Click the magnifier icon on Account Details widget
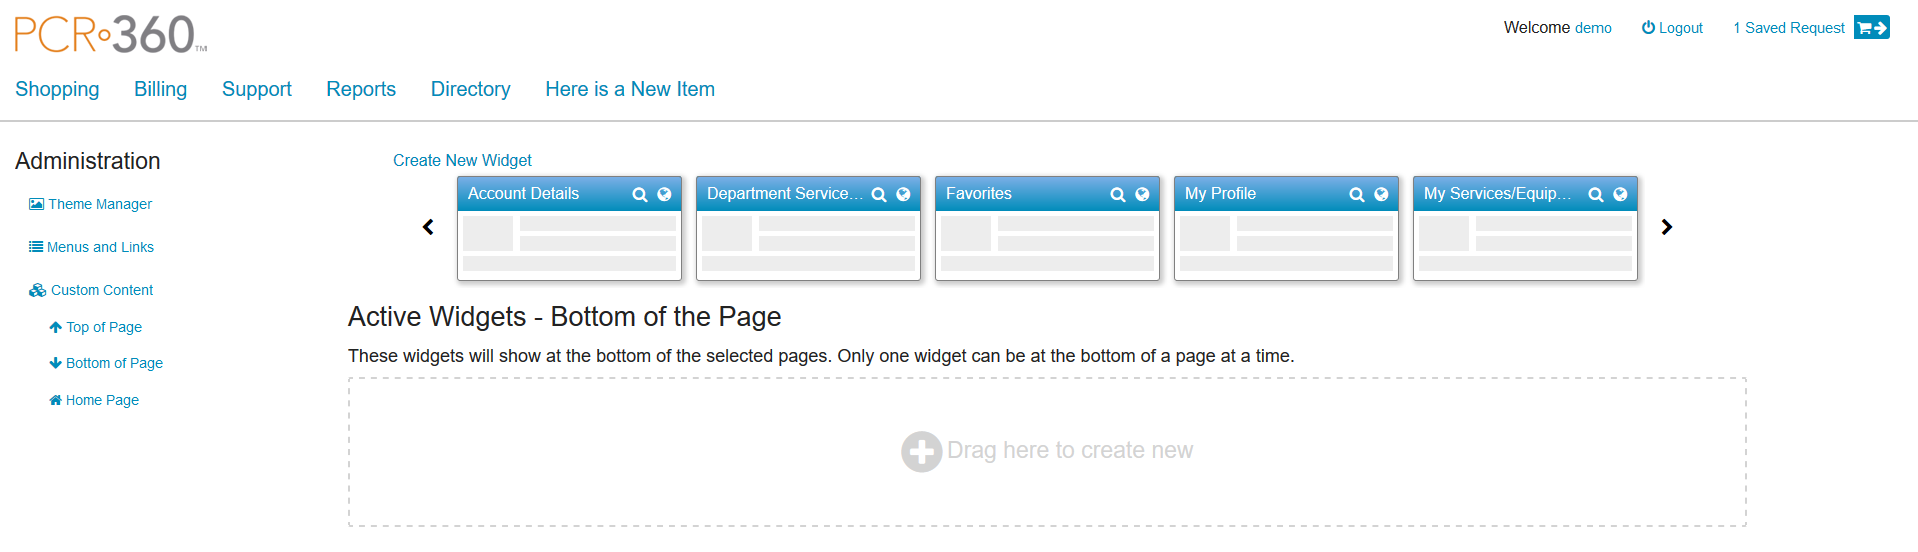The width and height of the screenshot is (1918, 552). [x=640, y=195]
